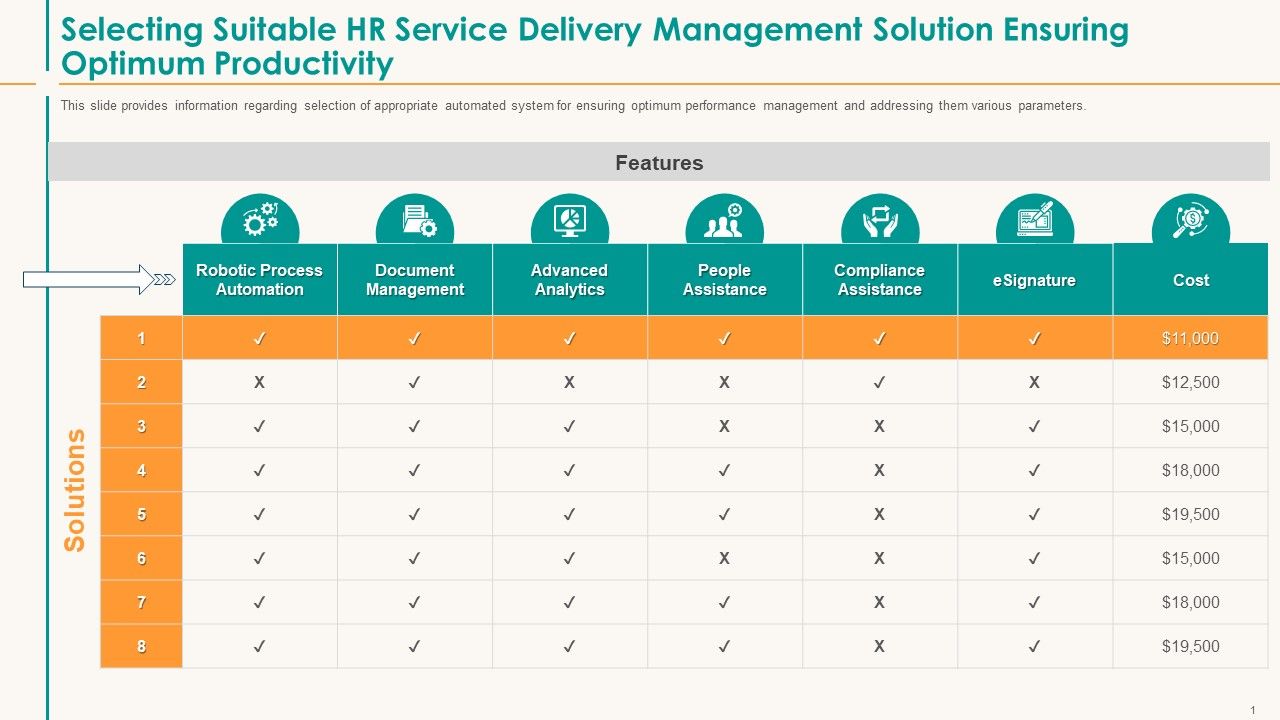The image size is (1280, 720).
Task: Click the document-with-gear icon above Document Management
Action: 415,219
